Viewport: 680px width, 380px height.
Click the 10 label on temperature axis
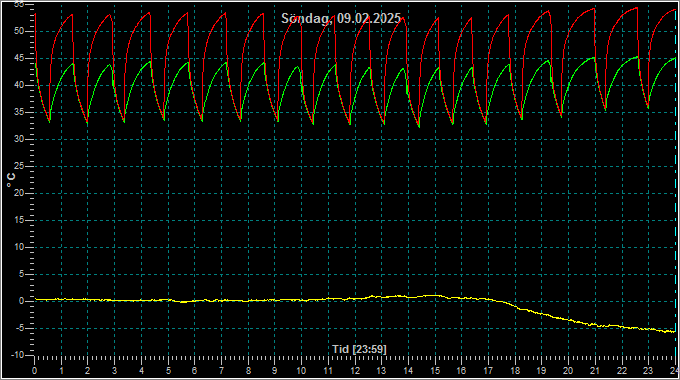tap(19, 247)
